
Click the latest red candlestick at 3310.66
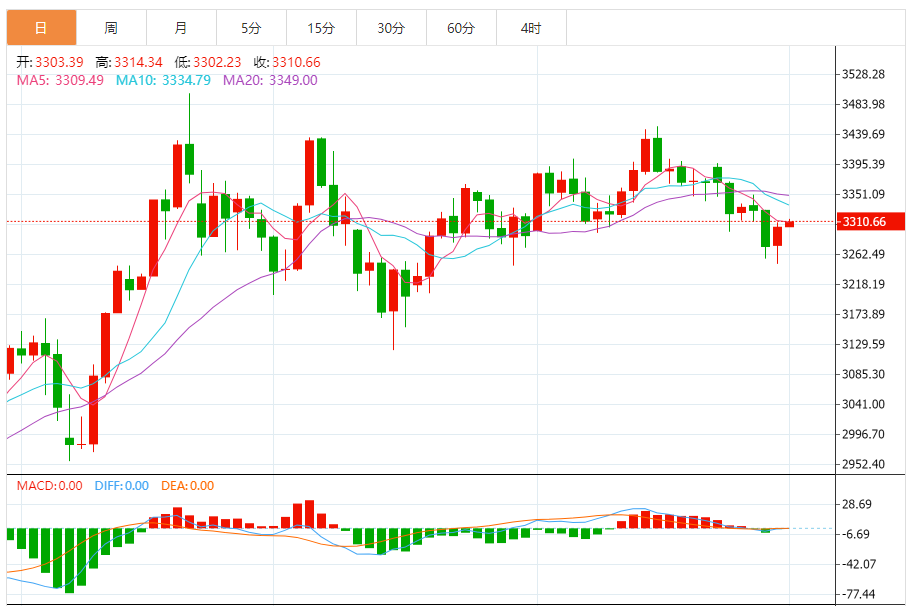(789, 223)
